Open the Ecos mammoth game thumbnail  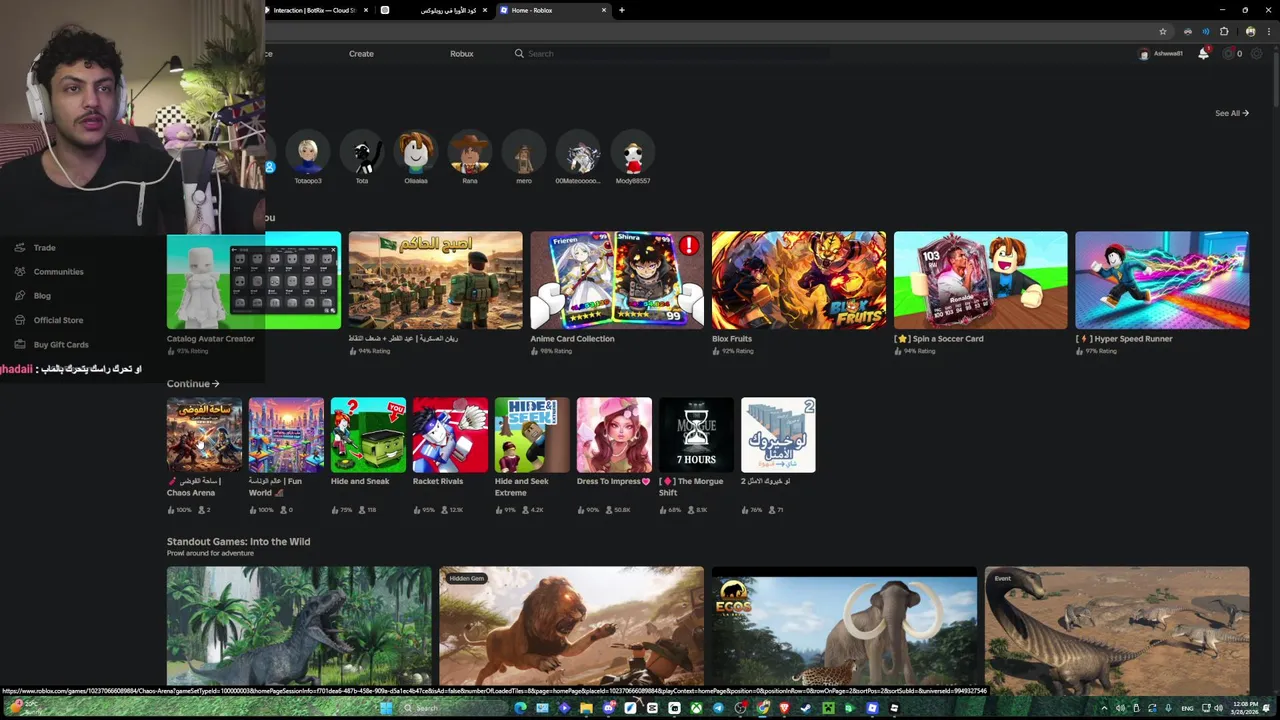click(844, 626)
